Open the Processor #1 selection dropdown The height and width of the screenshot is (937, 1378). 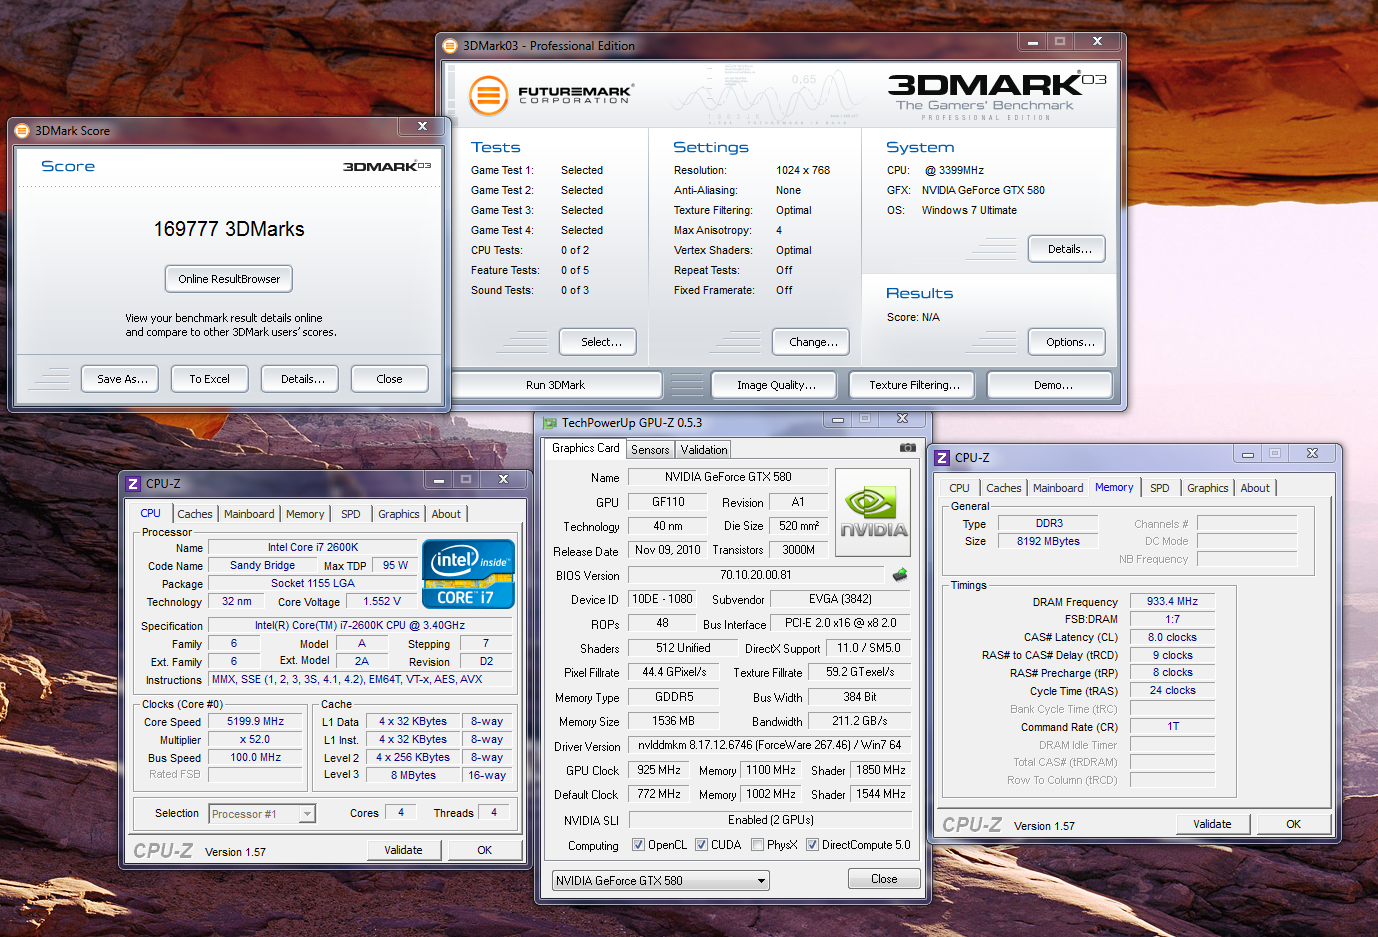click(262, 814)
